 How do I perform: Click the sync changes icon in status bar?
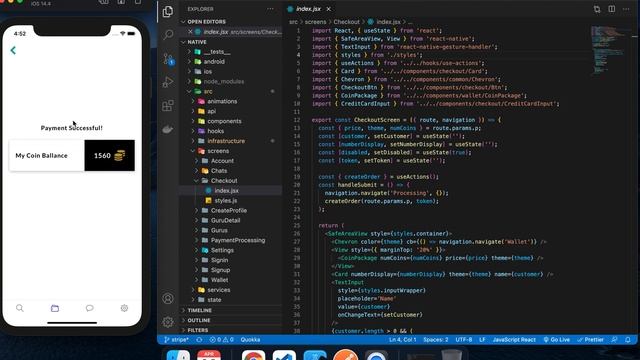coord(199,340)
